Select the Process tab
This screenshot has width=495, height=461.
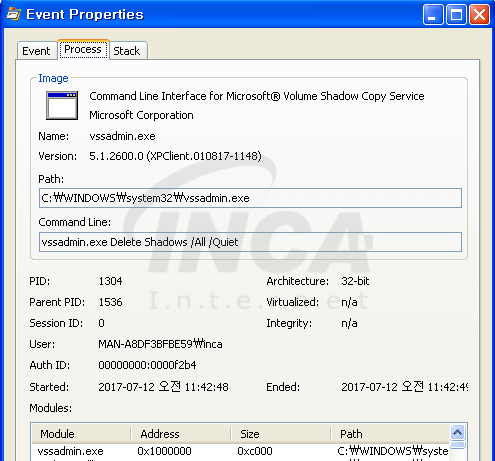(x=83, y=49)
